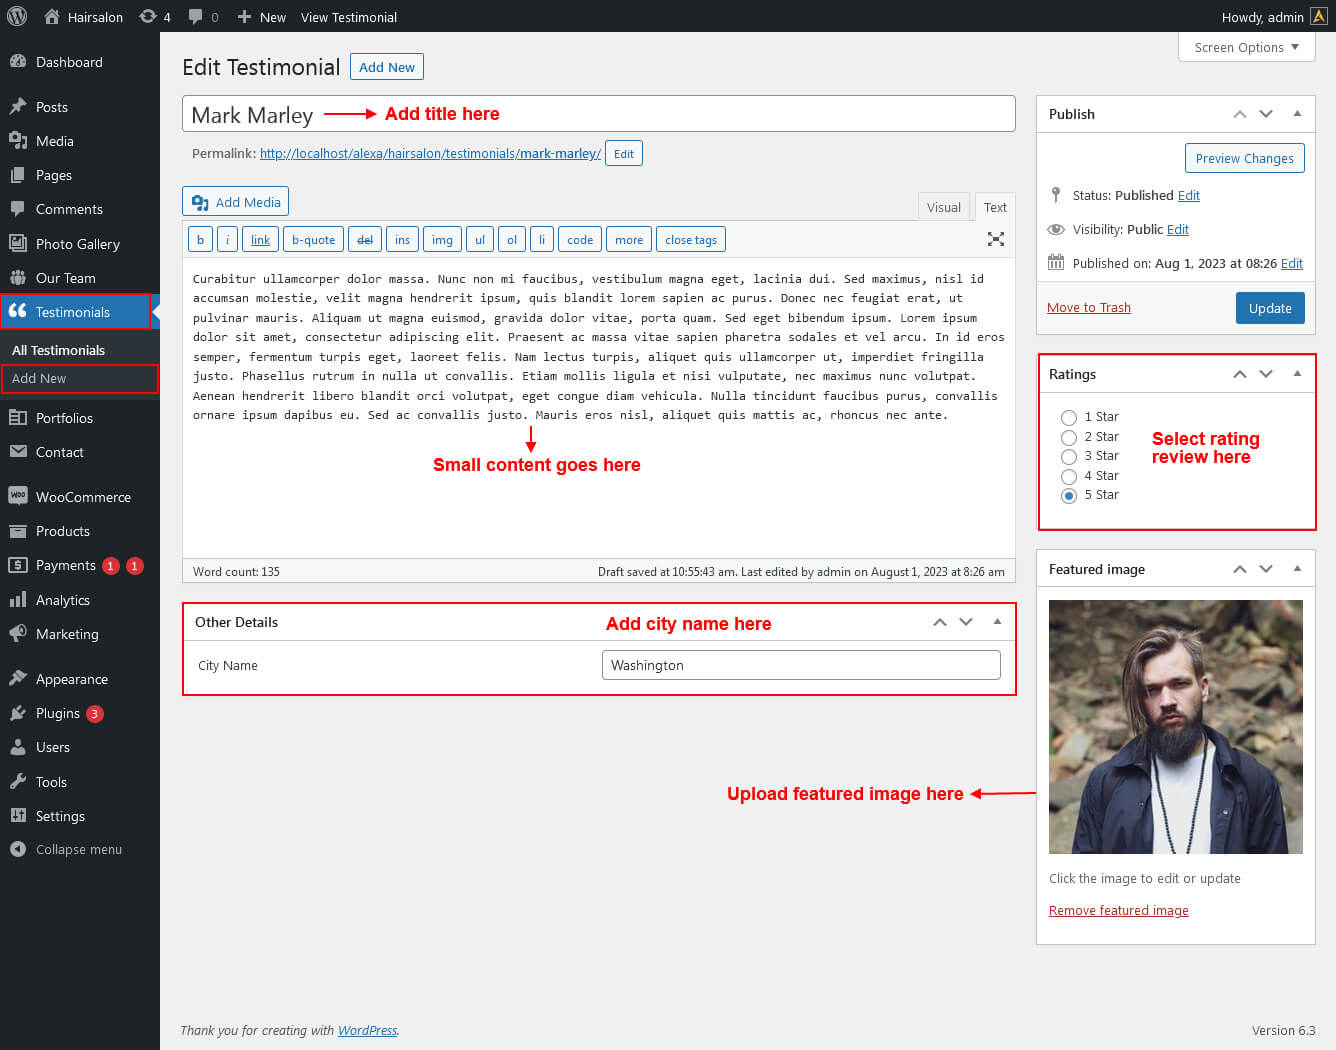The width and height of the screenshot is (1336, 1050).
Task: Open the updates icon showing 4
Action: pos(148,16)
